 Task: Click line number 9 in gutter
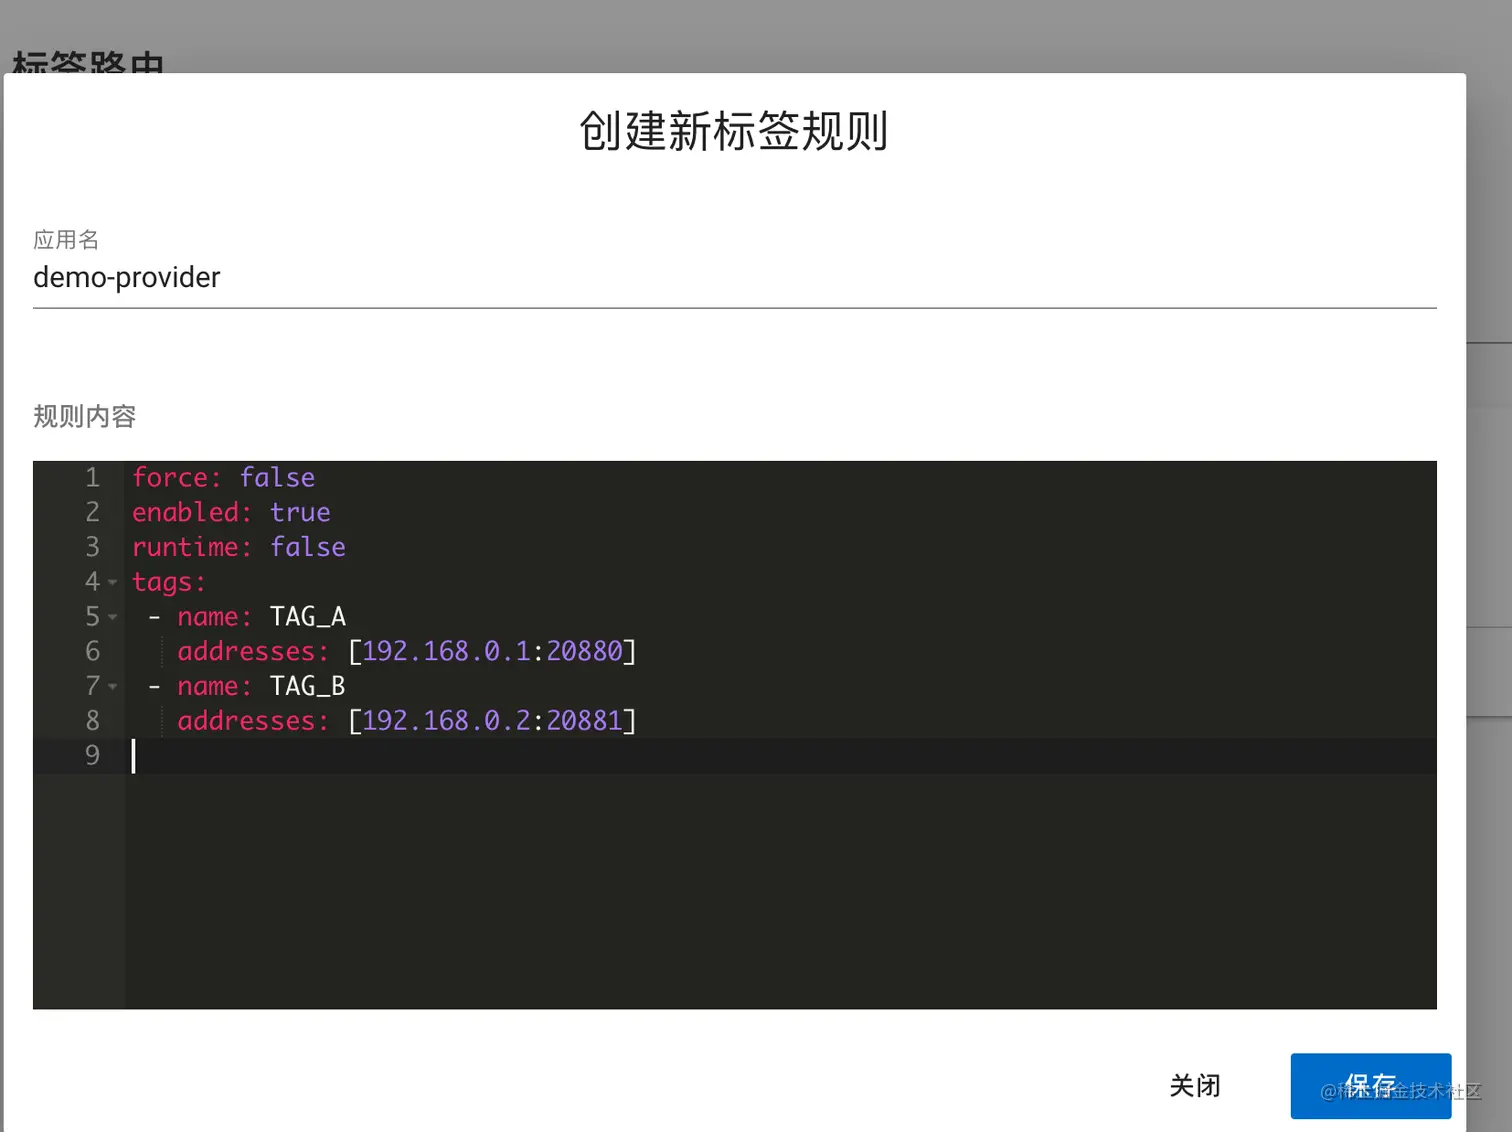click(92, 755)
